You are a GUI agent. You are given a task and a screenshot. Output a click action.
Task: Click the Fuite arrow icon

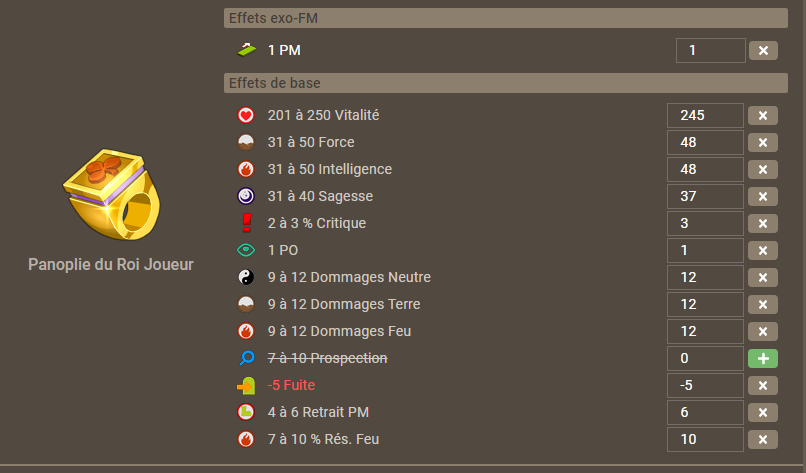[246, 385]
